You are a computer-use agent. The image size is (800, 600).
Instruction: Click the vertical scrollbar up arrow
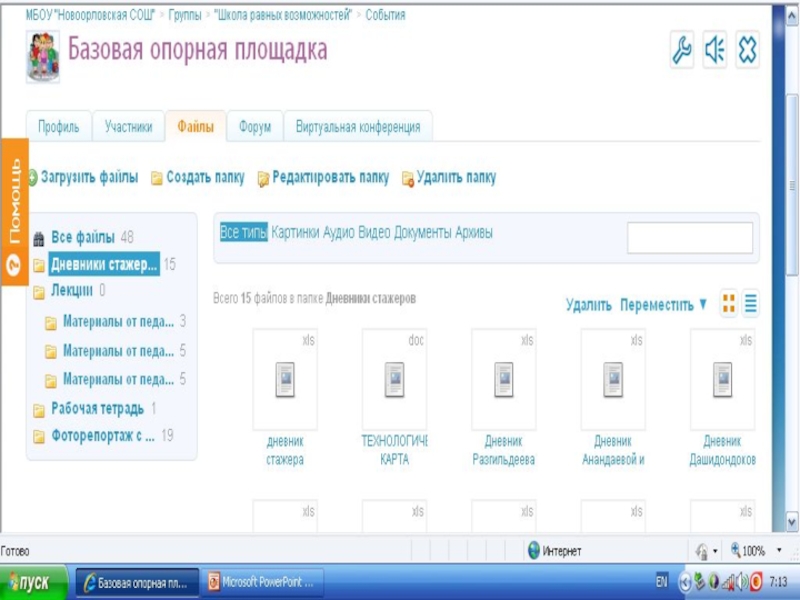click(791, 15)
